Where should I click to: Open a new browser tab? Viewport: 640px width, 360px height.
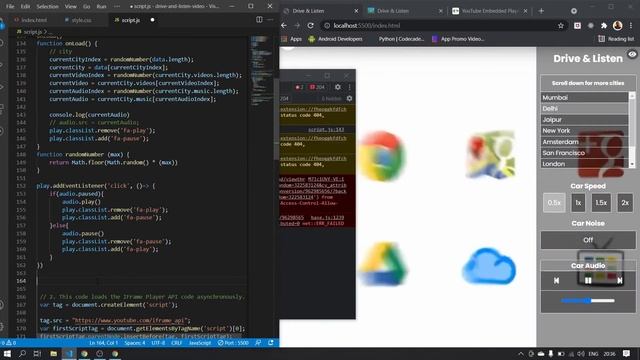pos(541,11)
